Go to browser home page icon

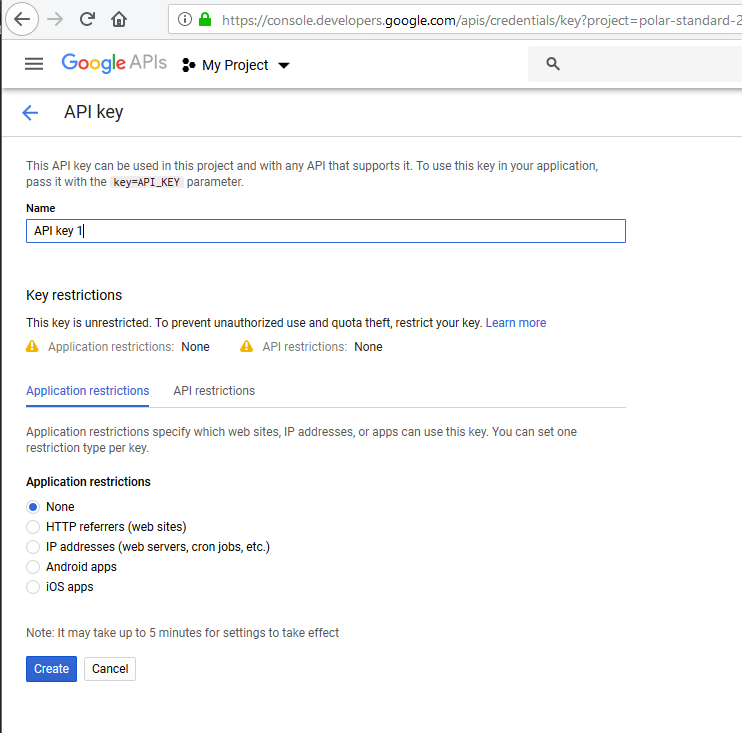coord(119,19)
